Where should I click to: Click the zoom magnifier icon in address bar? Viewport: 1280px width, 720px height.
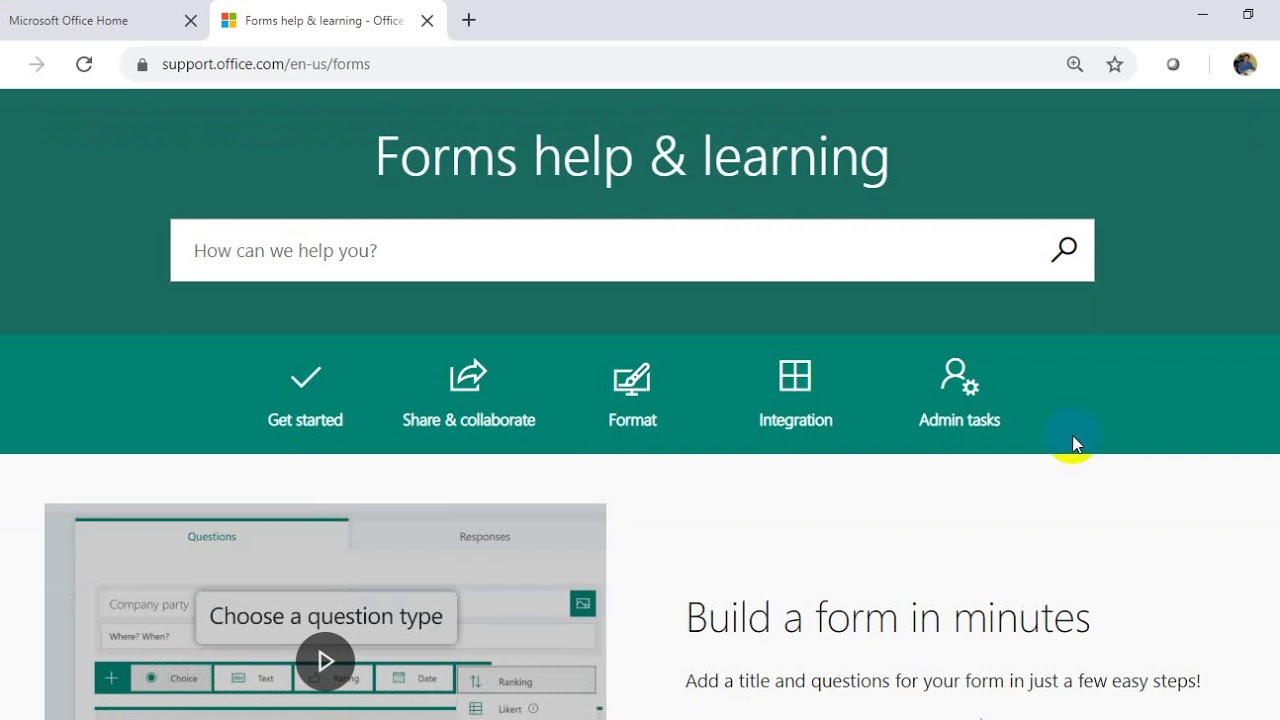[1075, 64]
